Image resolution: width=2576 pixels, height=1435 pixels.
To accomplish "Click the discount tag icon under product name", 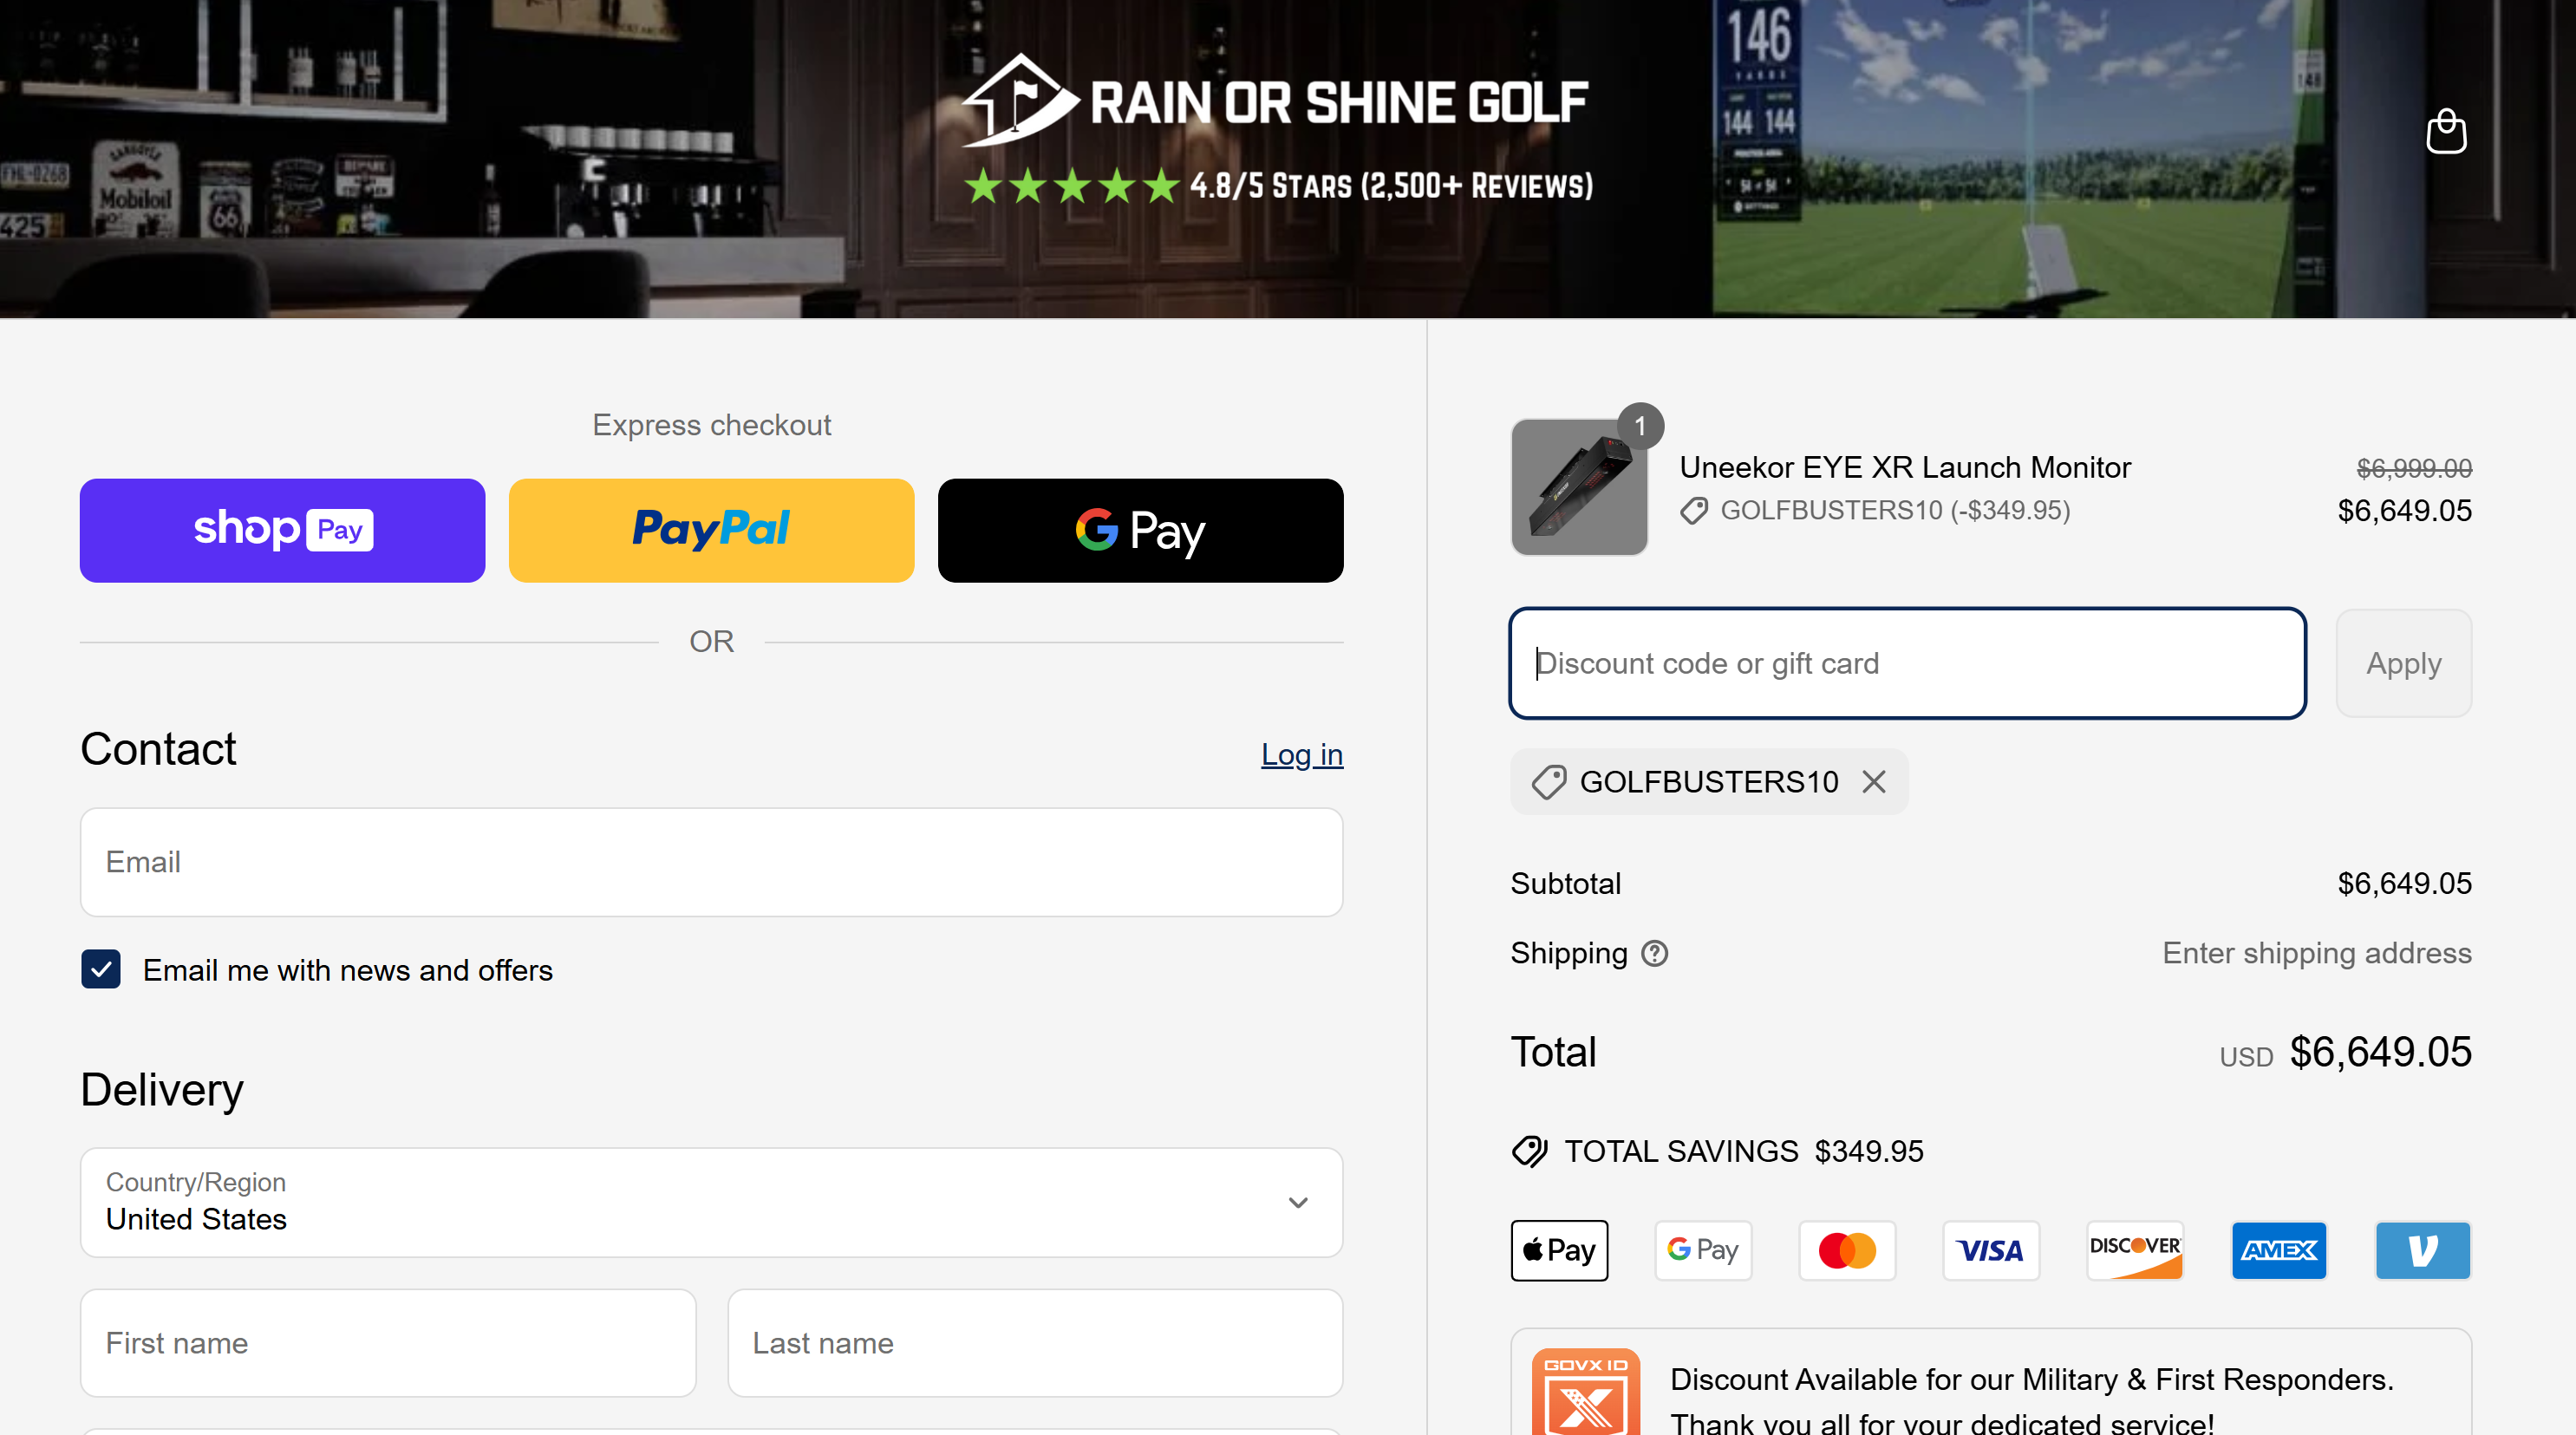I will (x=1694, y=511).
